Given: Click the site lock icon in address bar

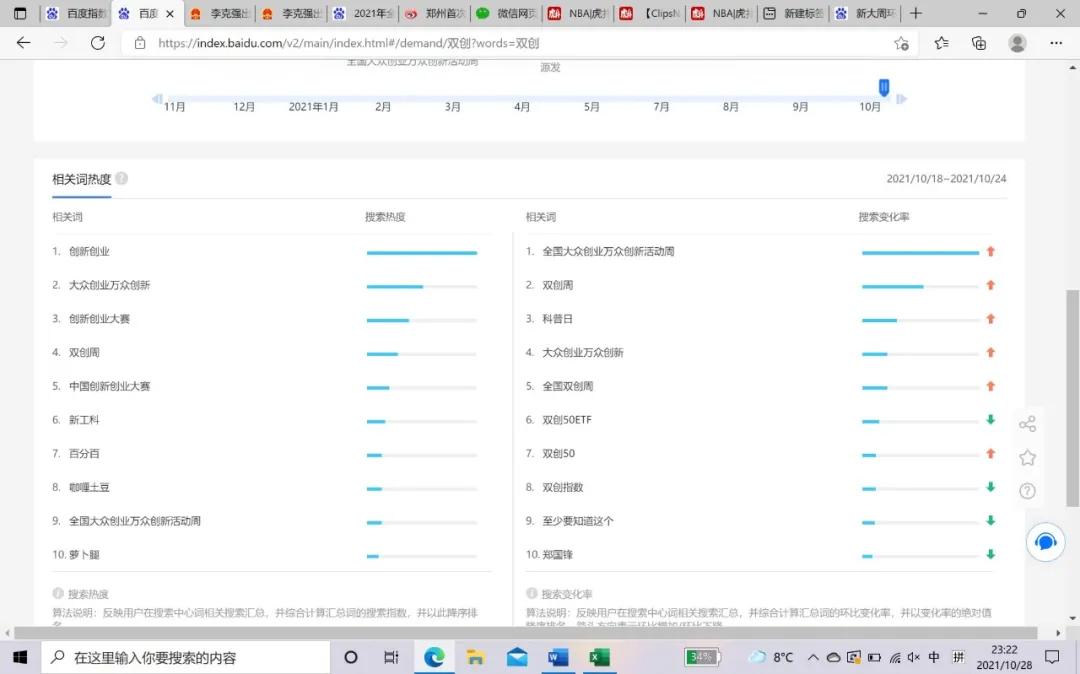Looking at the screenshot, I should pyautogui.click(x=140, y=43).
